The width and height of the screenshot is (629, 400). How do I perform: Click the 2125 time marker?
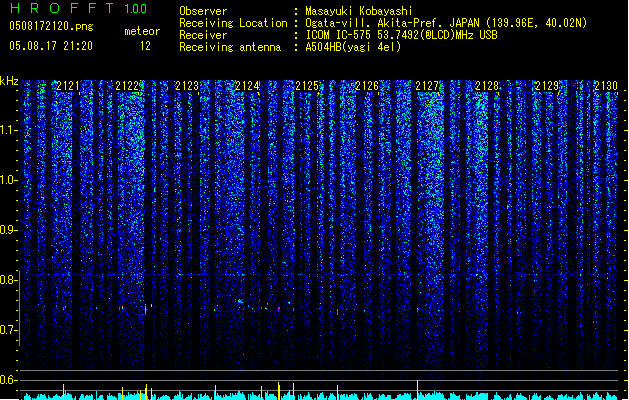[307, 86]
